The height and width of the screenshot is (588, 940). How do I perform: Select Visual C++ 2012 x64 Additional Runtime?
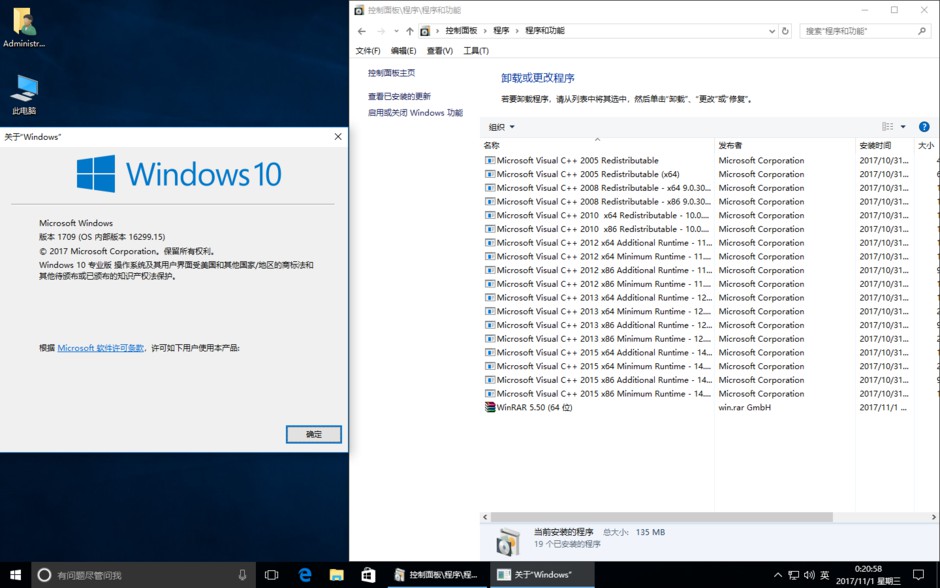pos(710,243)
